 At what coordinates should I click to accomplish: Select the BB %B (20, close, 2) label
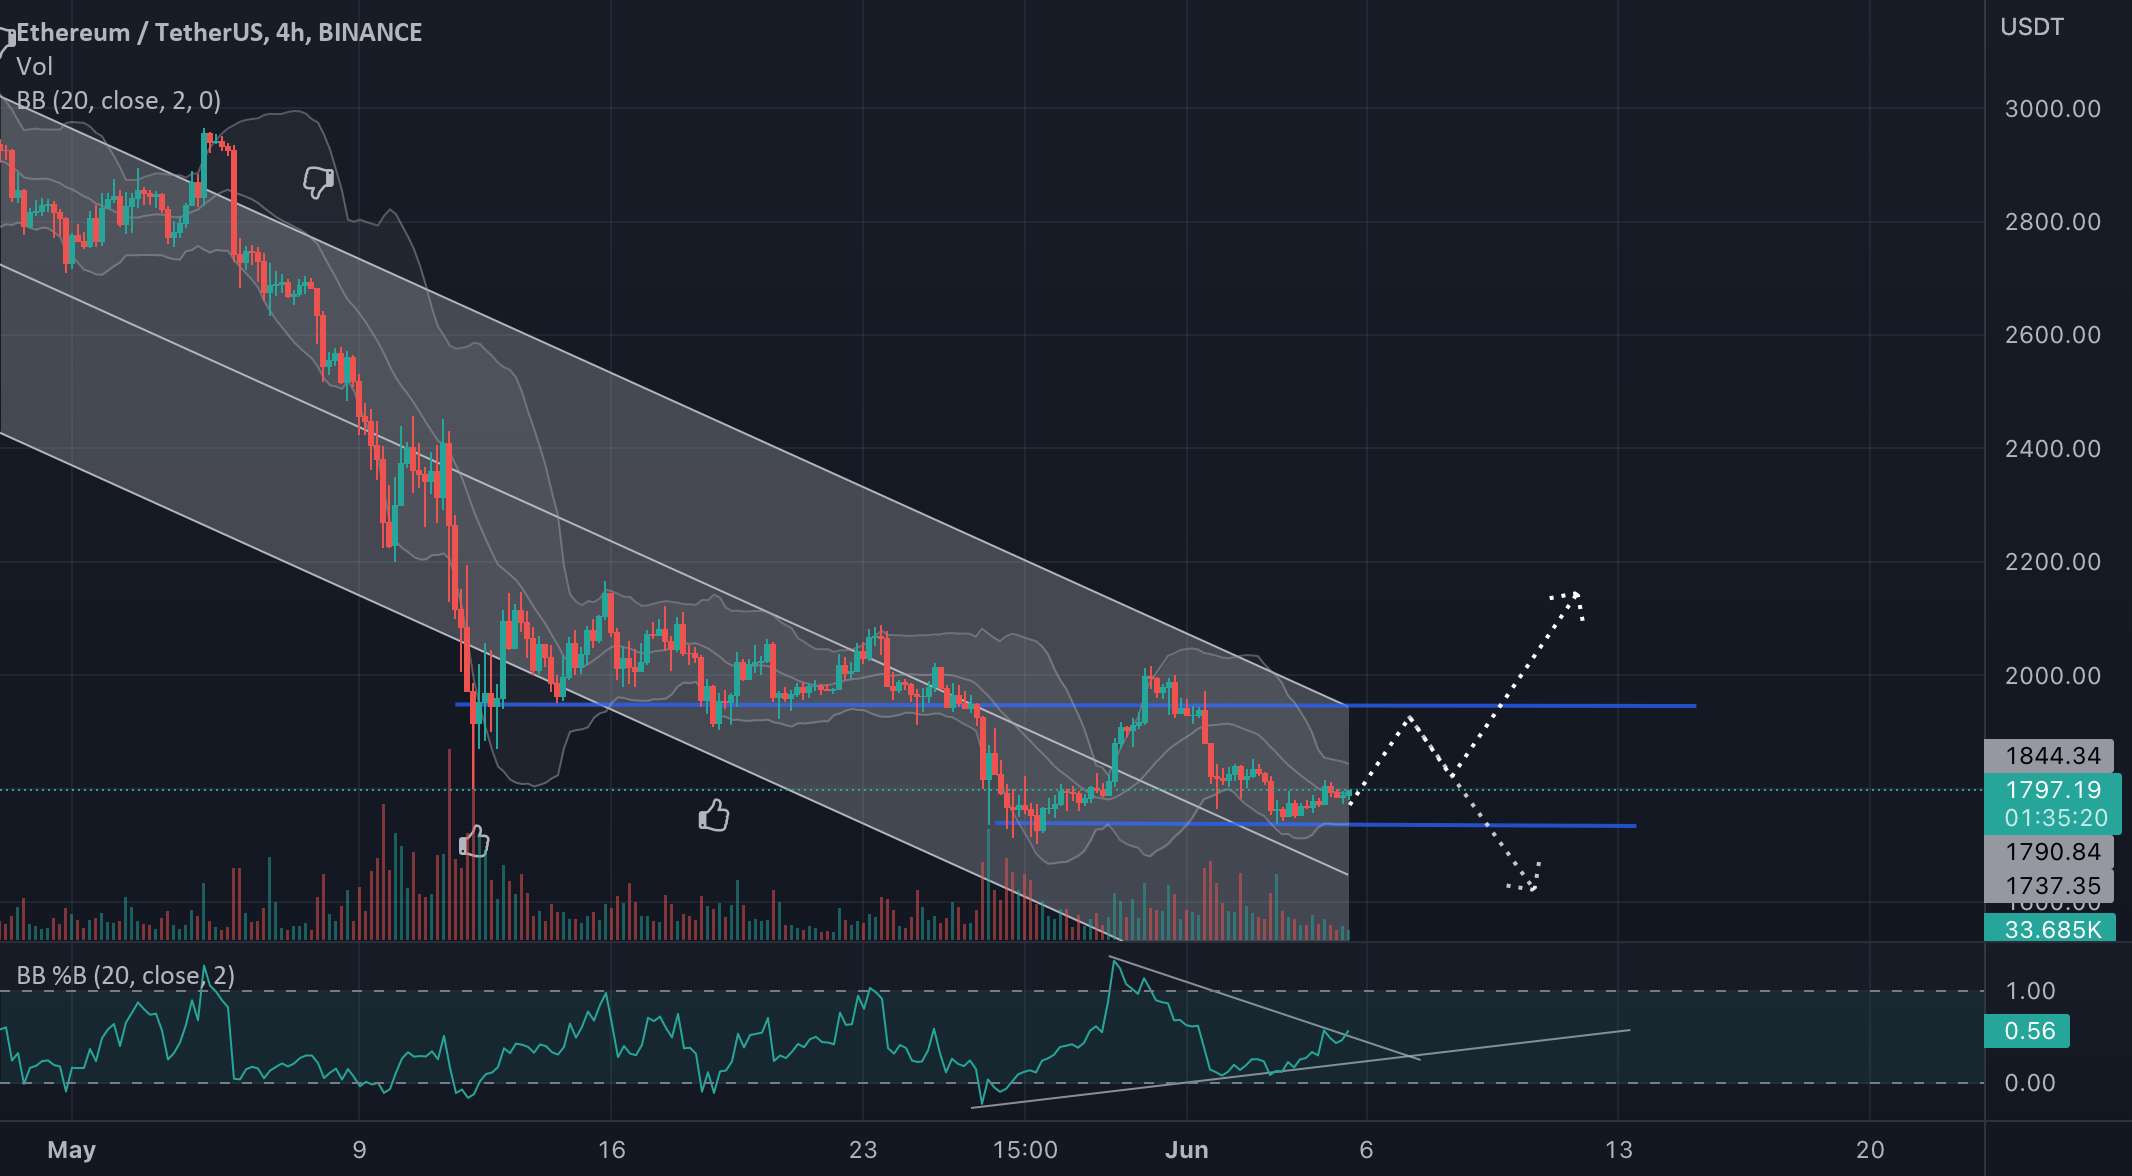point(126,975)
